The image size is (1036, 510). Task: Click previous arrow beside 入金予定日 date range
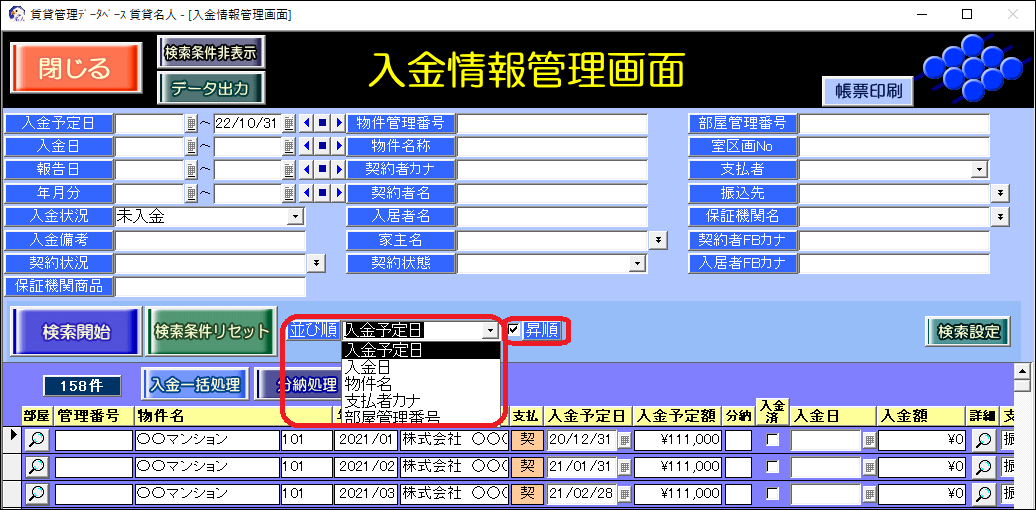point(307,124)
